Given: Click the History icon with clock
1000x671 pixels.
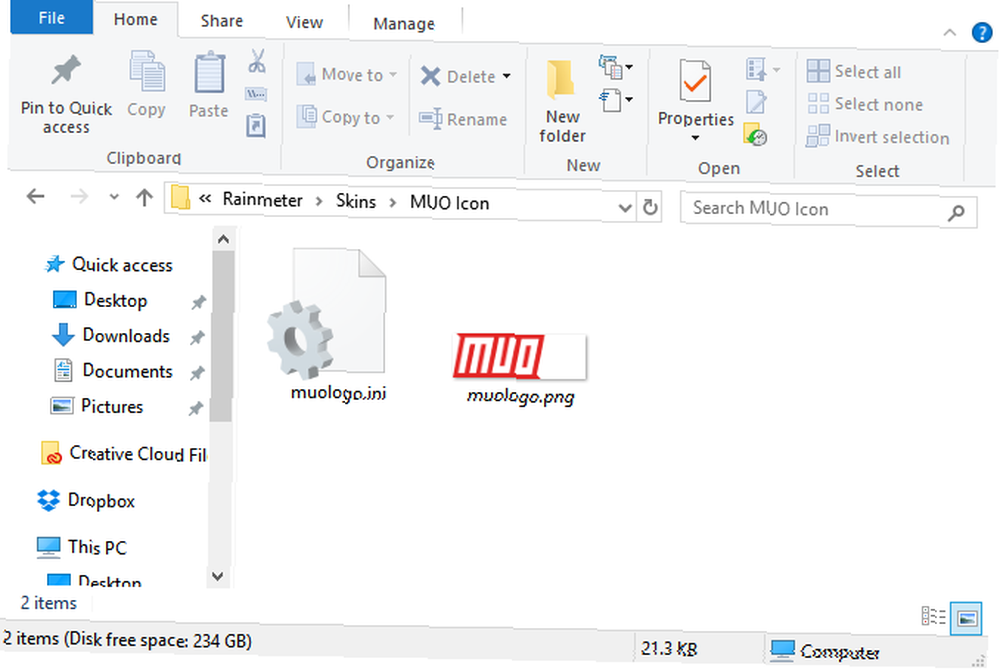Looking at the screenshot, I should pyautogui.click(x=755, y=135).
